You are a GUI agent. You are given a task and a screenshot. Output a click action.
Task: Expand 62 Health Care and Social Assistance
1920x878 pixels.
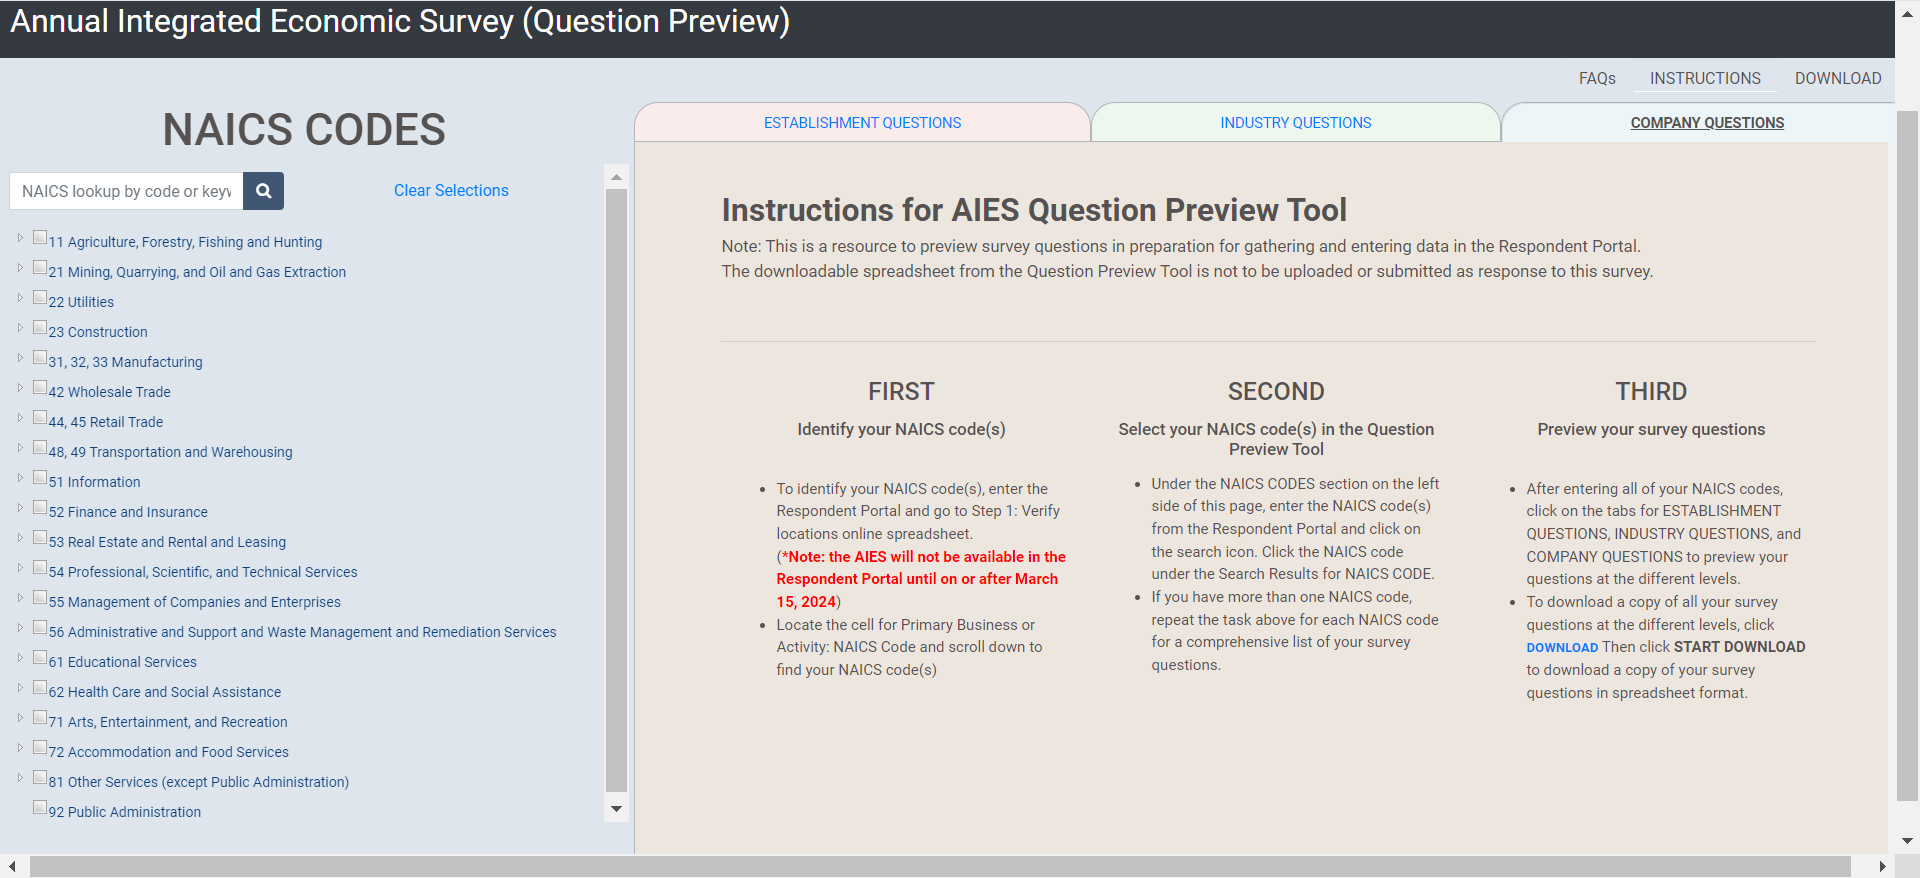[20, 688]
